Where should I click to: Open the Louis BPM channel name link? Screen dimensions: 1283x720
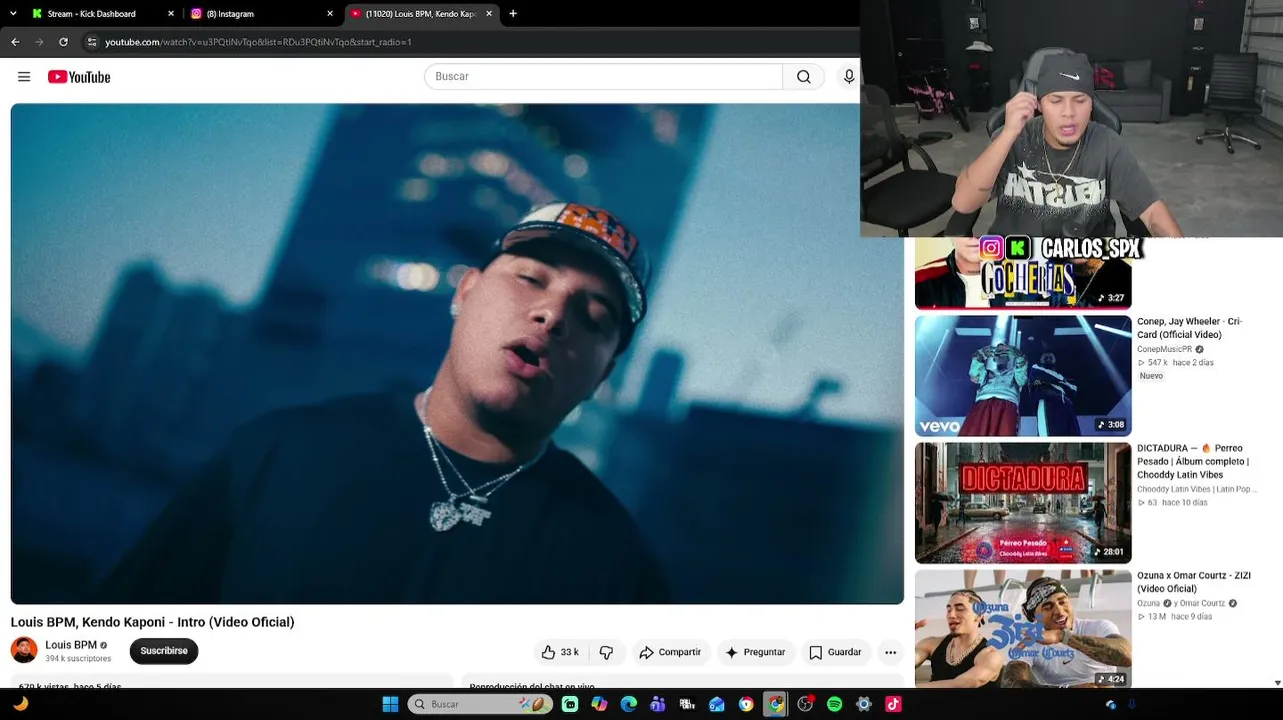71,645
